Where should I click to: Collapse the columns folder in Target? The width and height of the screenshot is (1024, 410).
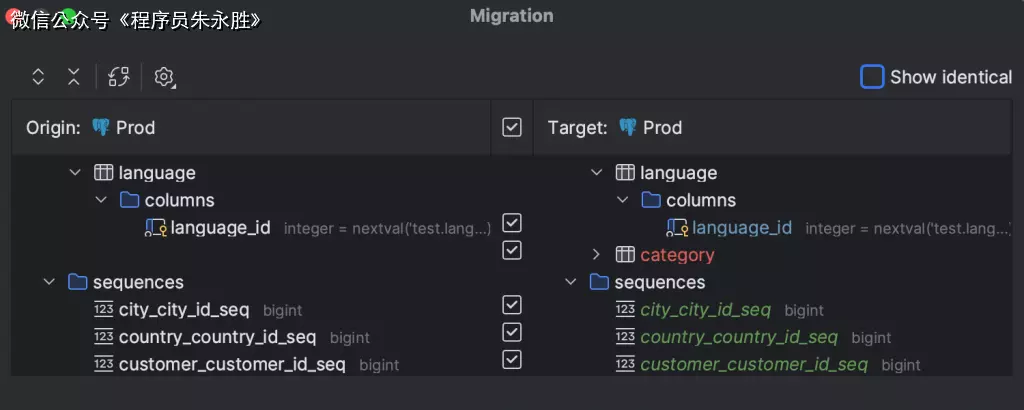pos(623,200)
